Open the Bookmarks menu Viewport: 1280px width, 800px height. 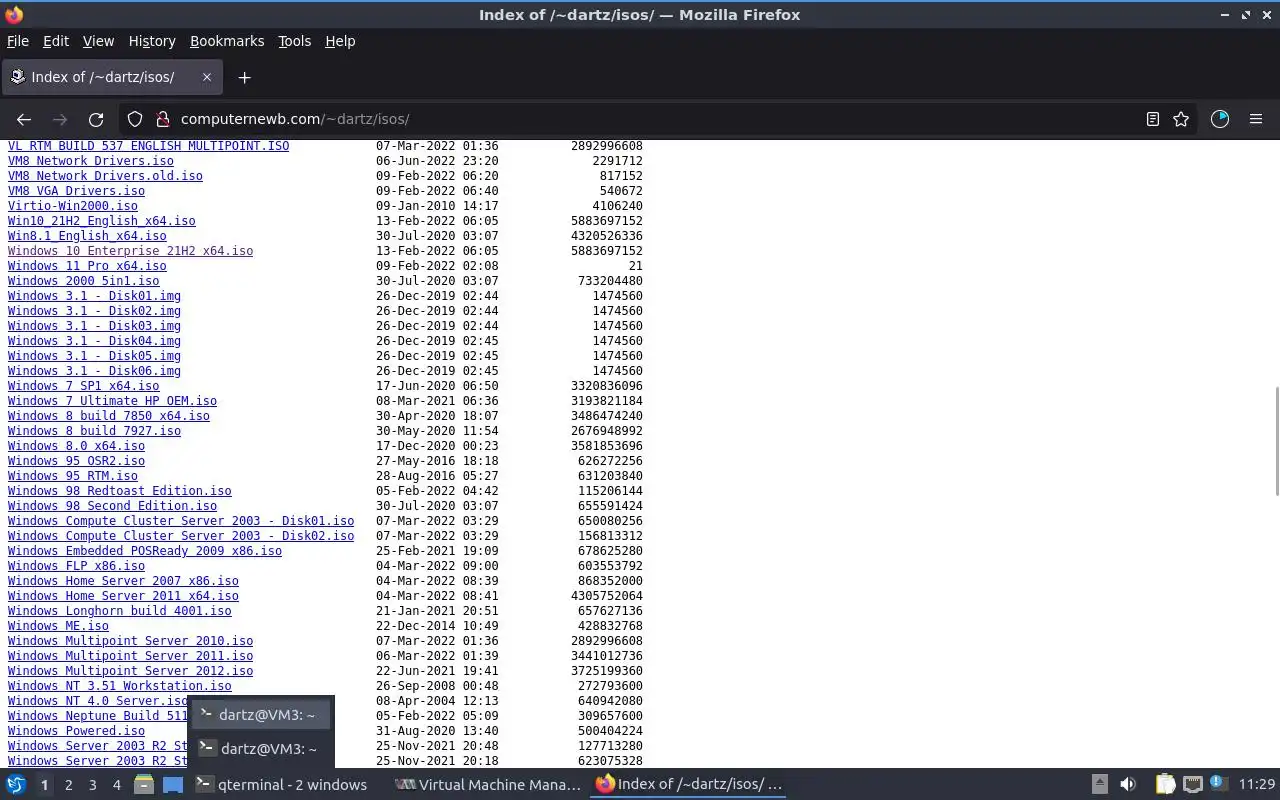[x=227, y=41]
